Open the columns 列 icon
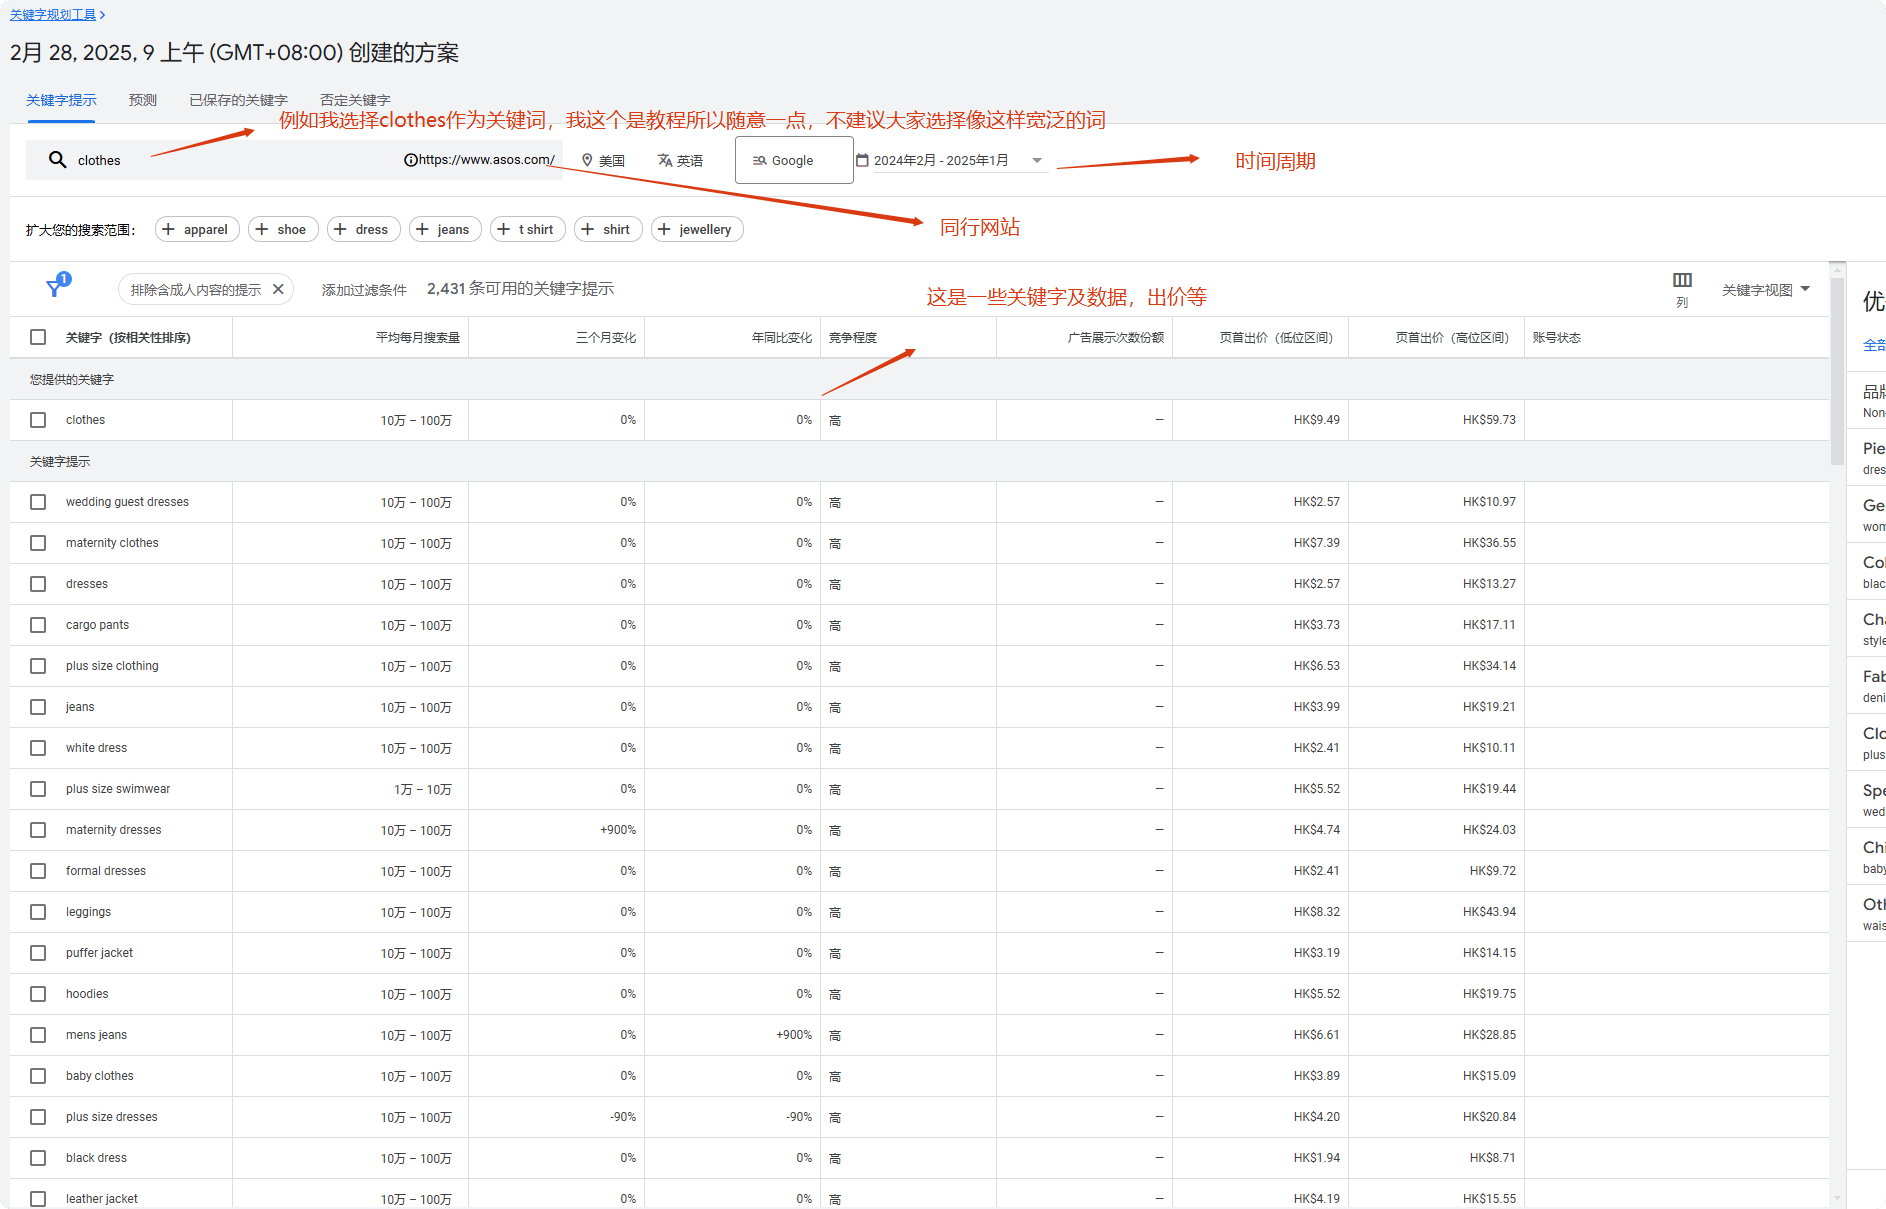This screenshot has height=1209, width=1886. 1682,281
